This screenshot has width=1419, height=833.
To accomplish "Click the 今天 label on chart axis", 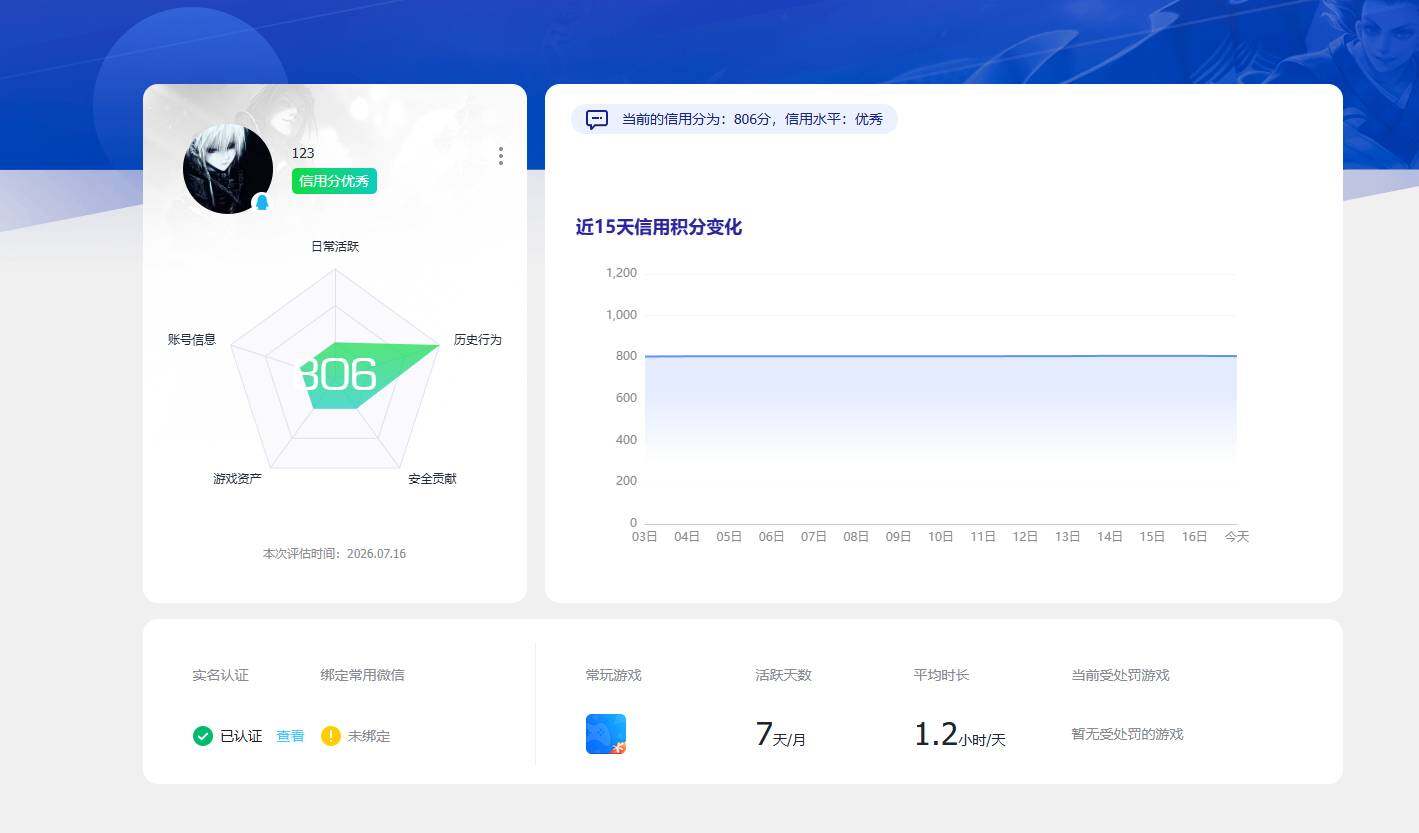I will [x=1237, y=537].
